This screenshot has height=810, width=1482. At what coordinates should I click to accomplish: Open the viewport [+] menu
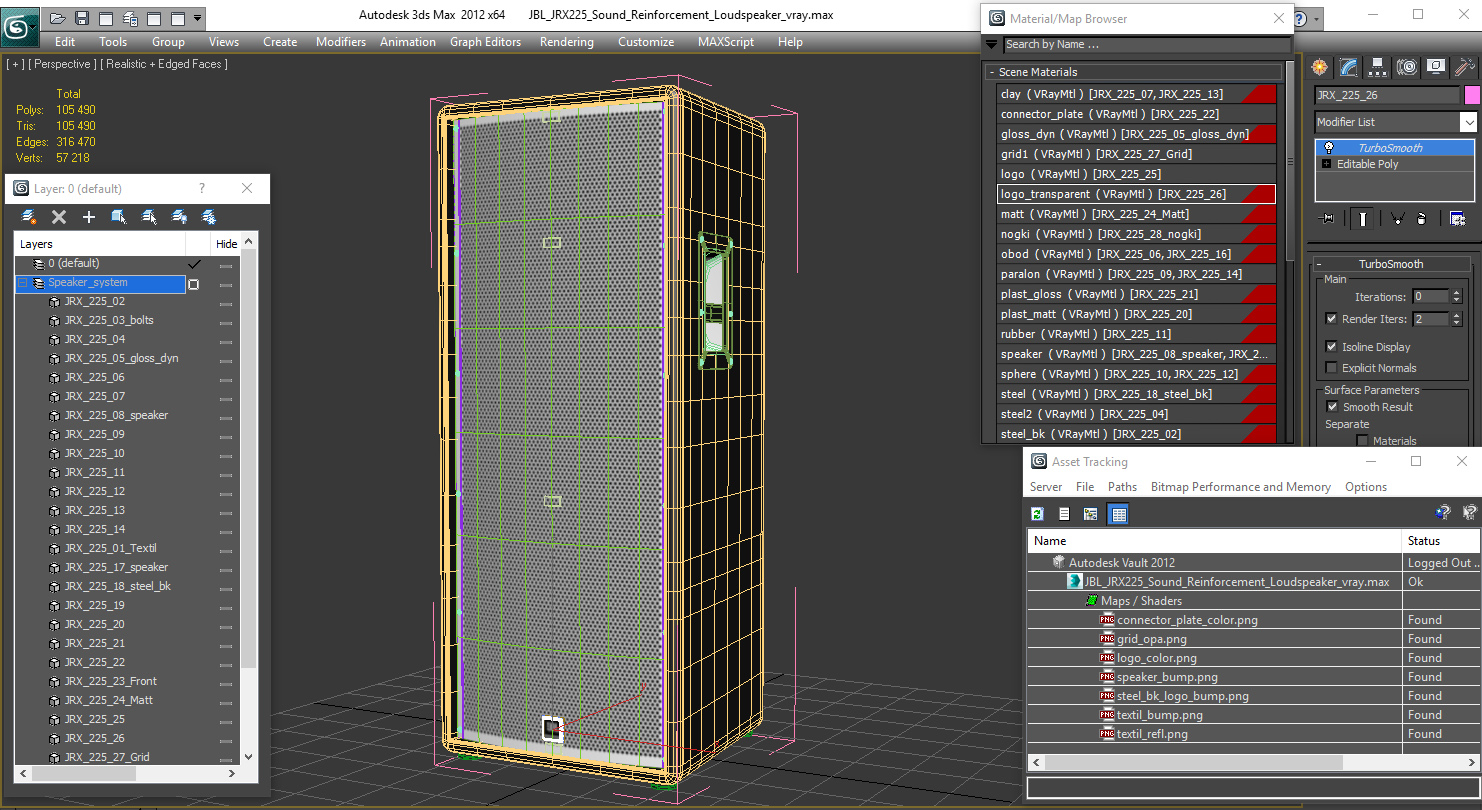tap(15, 64)
